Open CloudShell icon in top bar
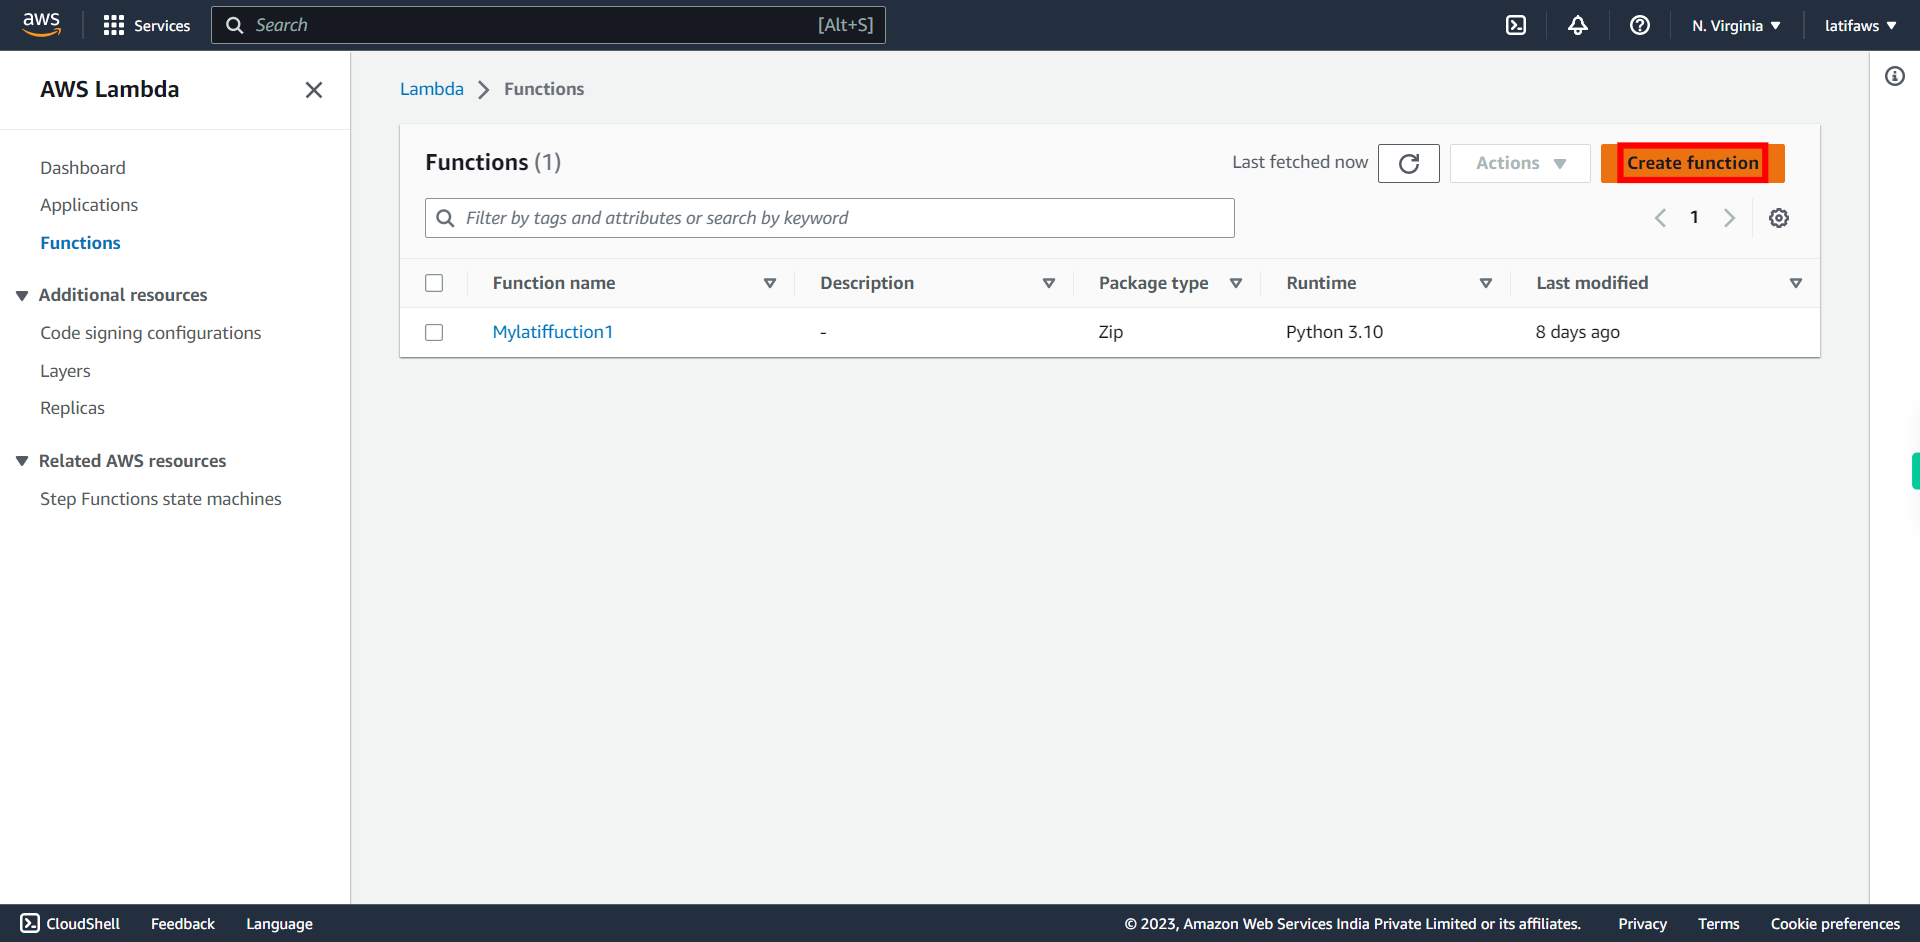Viewport: 1920px width, 942px height. click(x=1516, y=25)
